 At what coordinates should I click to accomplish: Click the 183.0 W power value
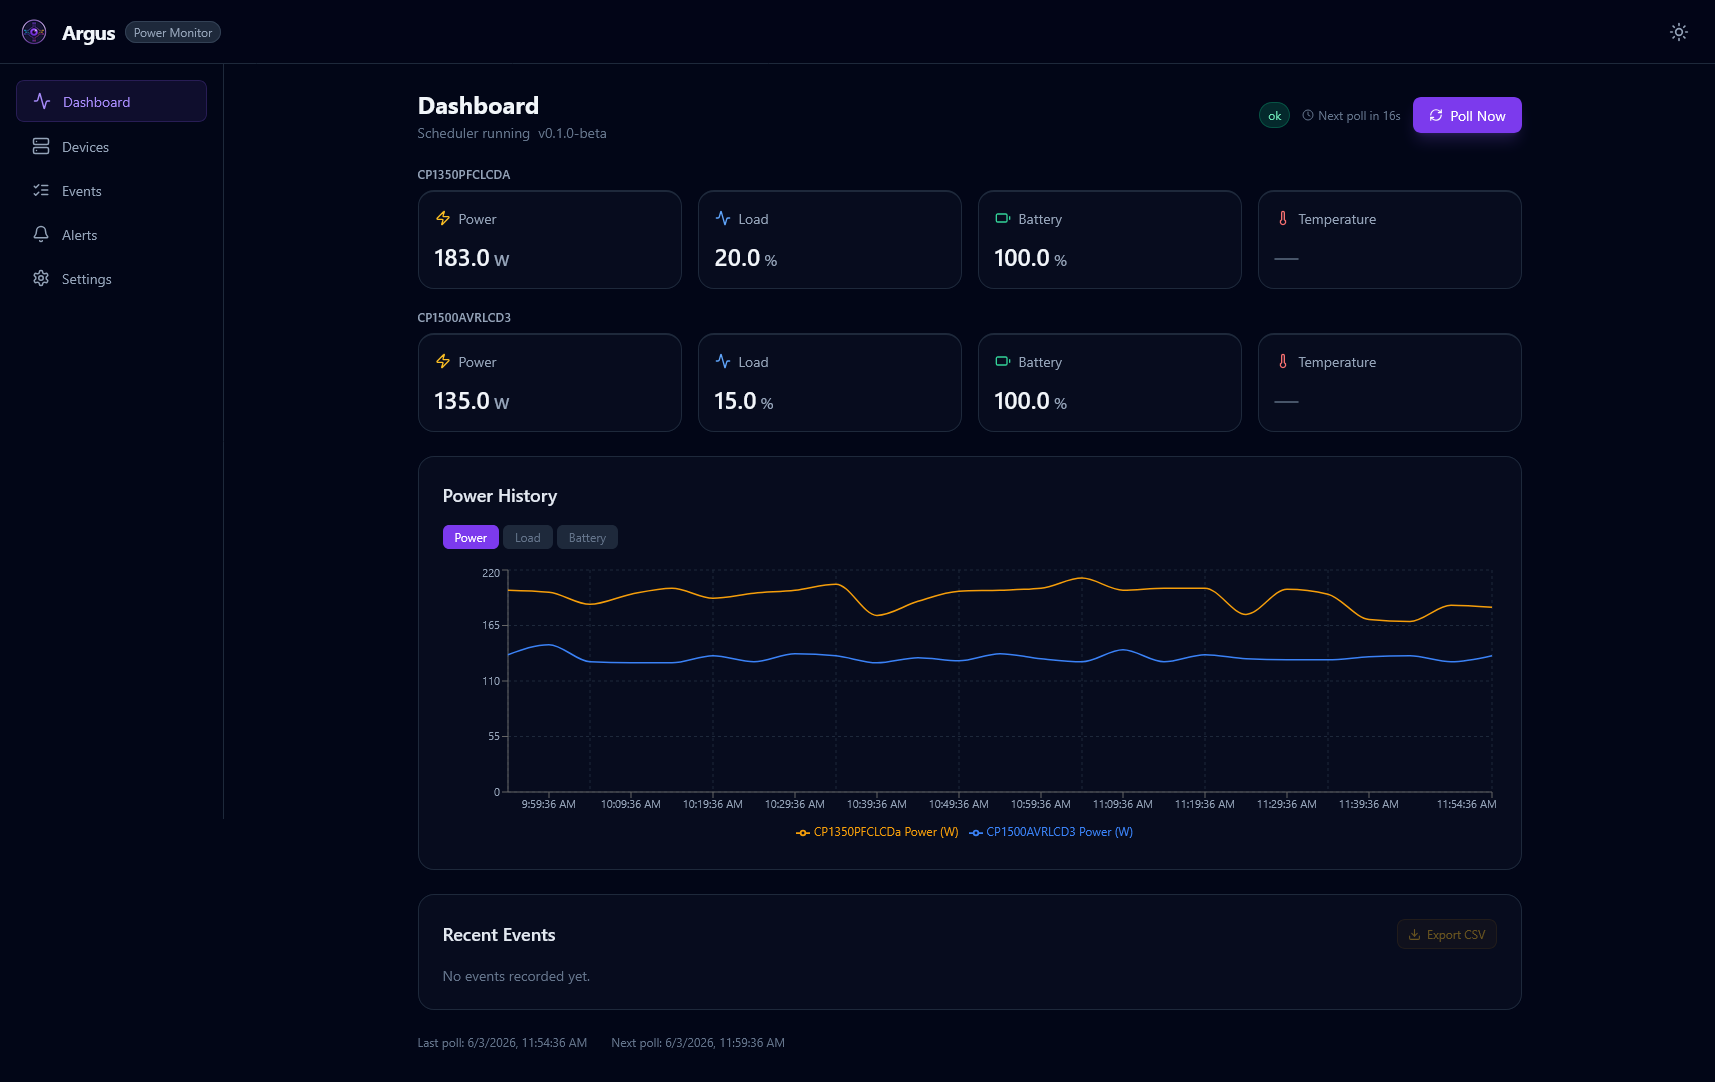pos(472,258)
